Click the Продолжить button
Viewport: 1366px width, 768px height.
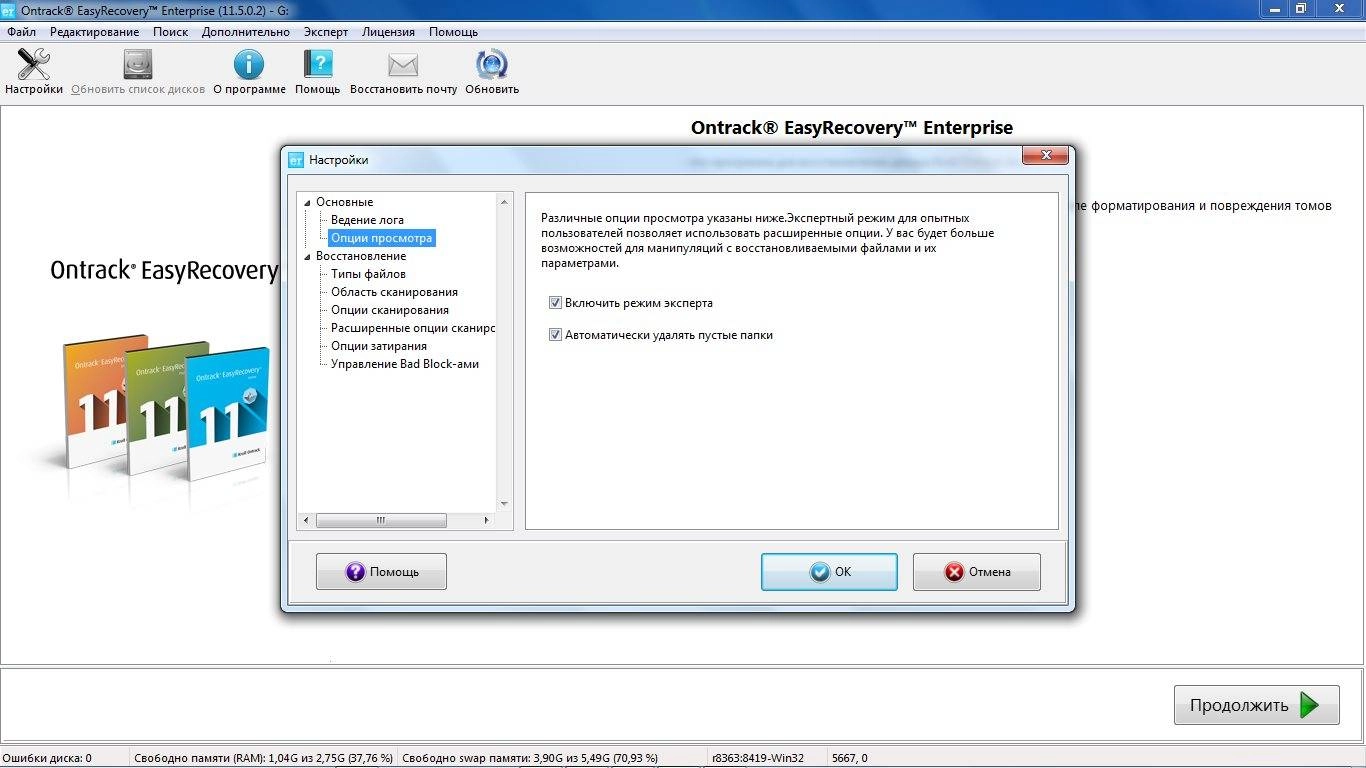coord(1257,705)
